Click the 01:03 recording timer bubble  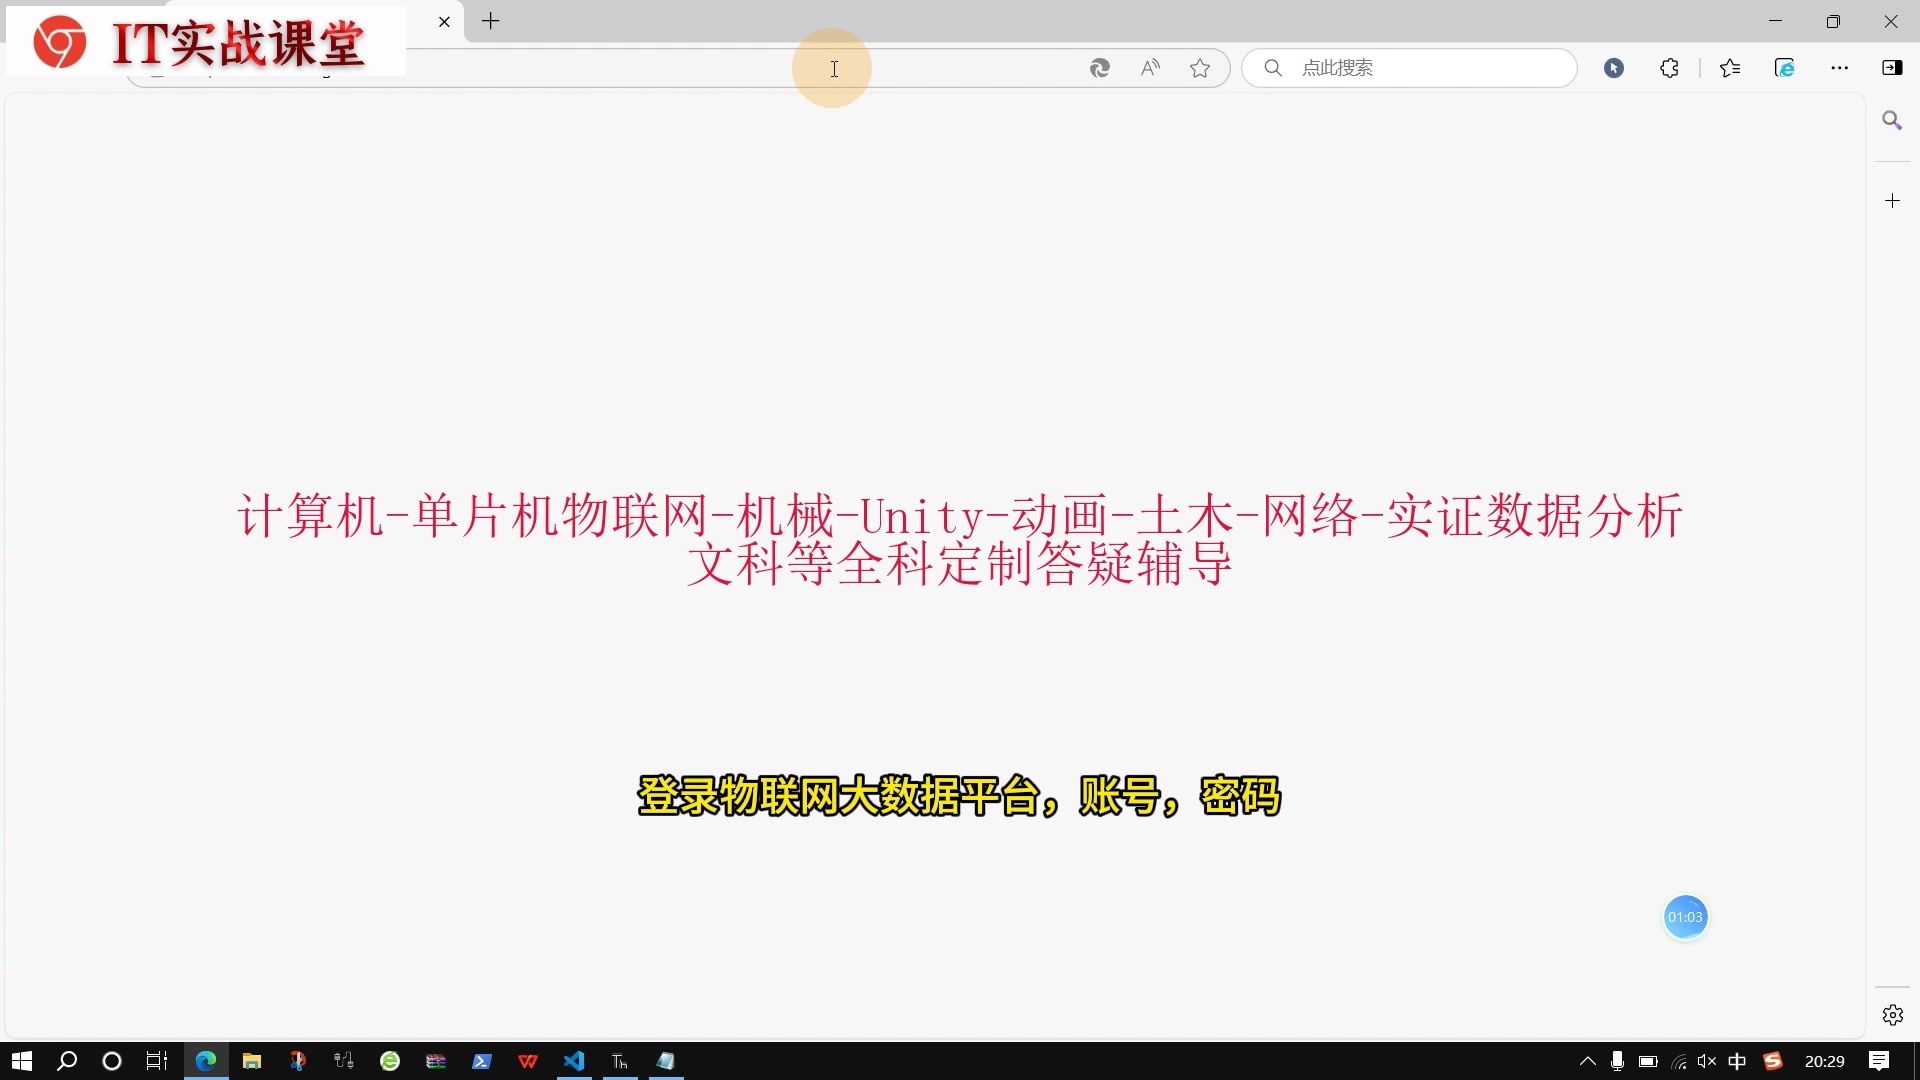pyautogui.click(x=1685, y=917)
